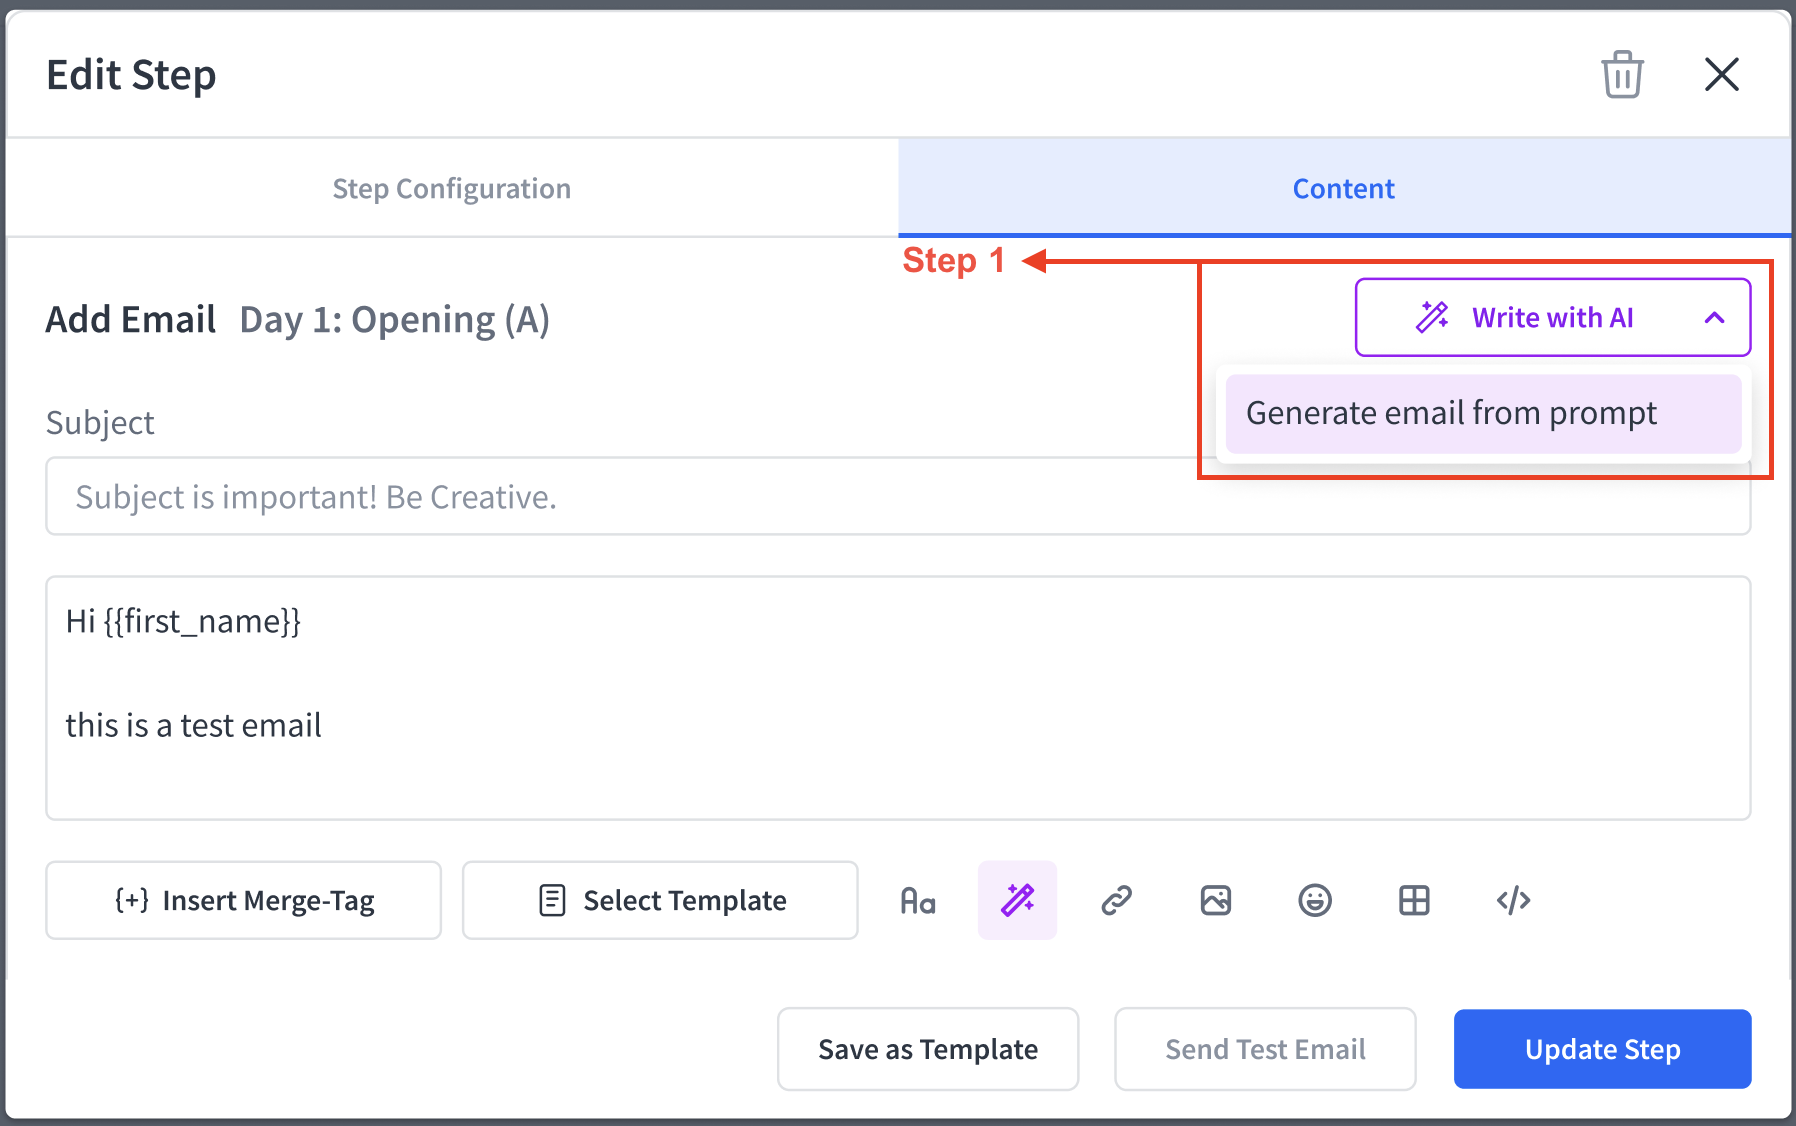Image resolution: width=1796 pixels, height=1126 pixels.
Task: Insert an image using the picture icon
Action: (x=1215, y=901)
